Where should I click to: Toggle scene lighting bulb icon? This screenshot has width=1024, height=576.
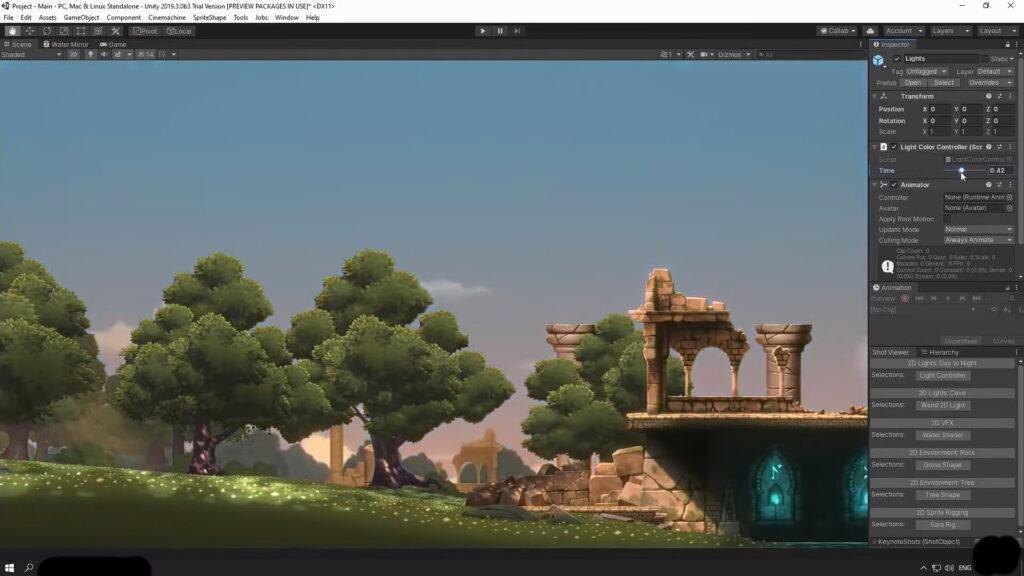(x=91, y=55)
